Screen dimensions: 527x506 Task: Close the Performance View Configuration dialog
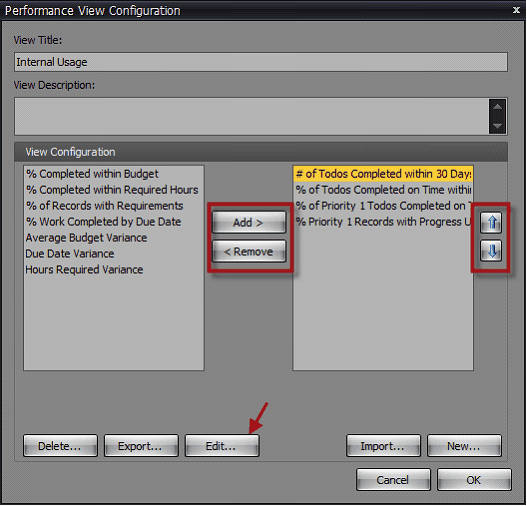pyautogui.click(x=516, y=10)
